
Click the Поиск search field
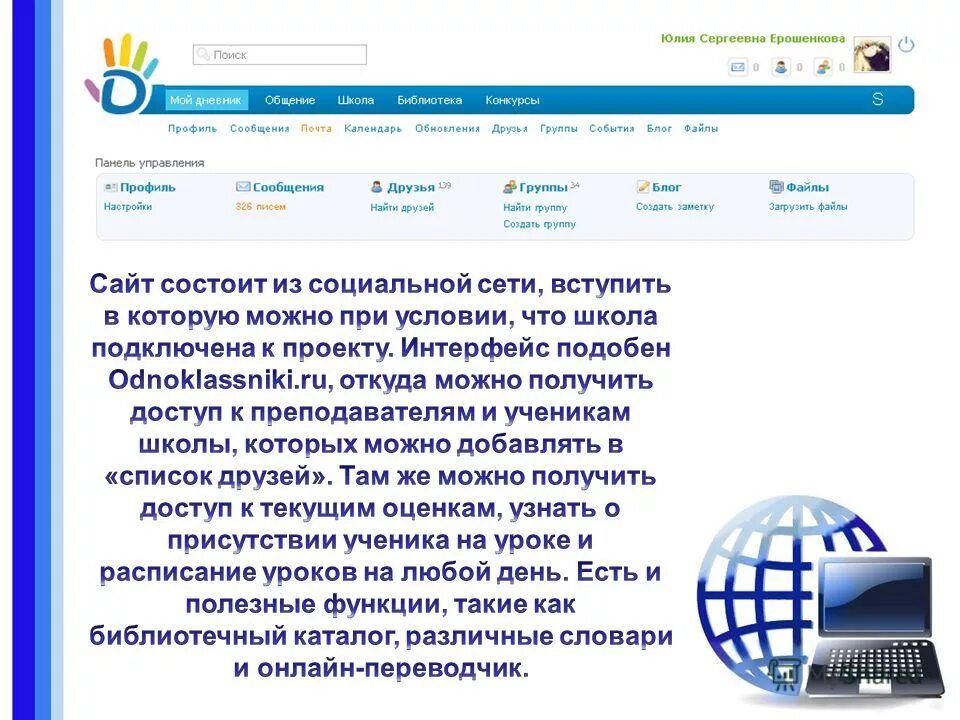(x=280, y=55)
